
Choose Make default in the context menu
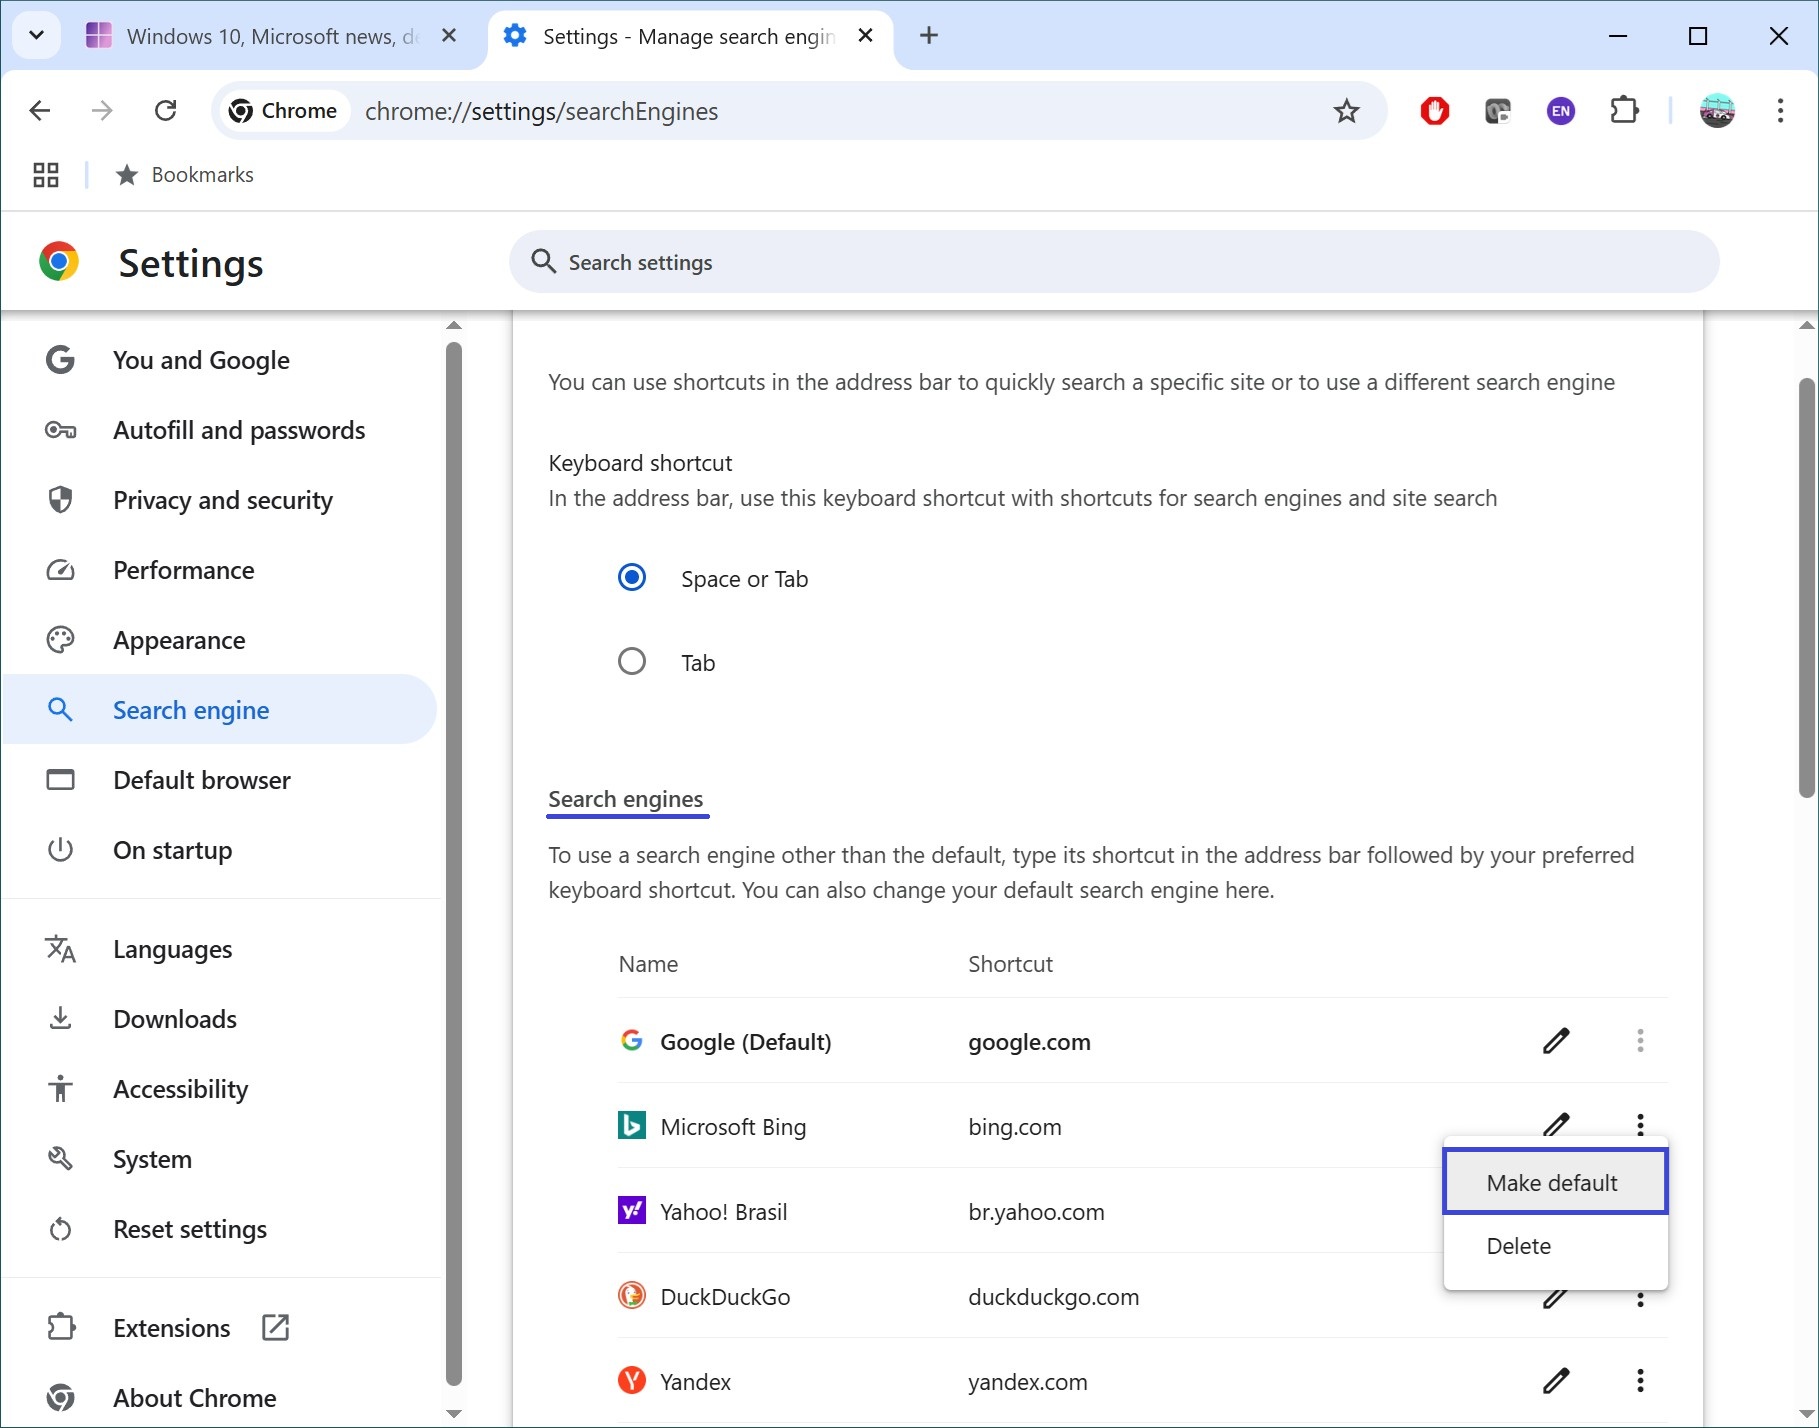1555,1182
